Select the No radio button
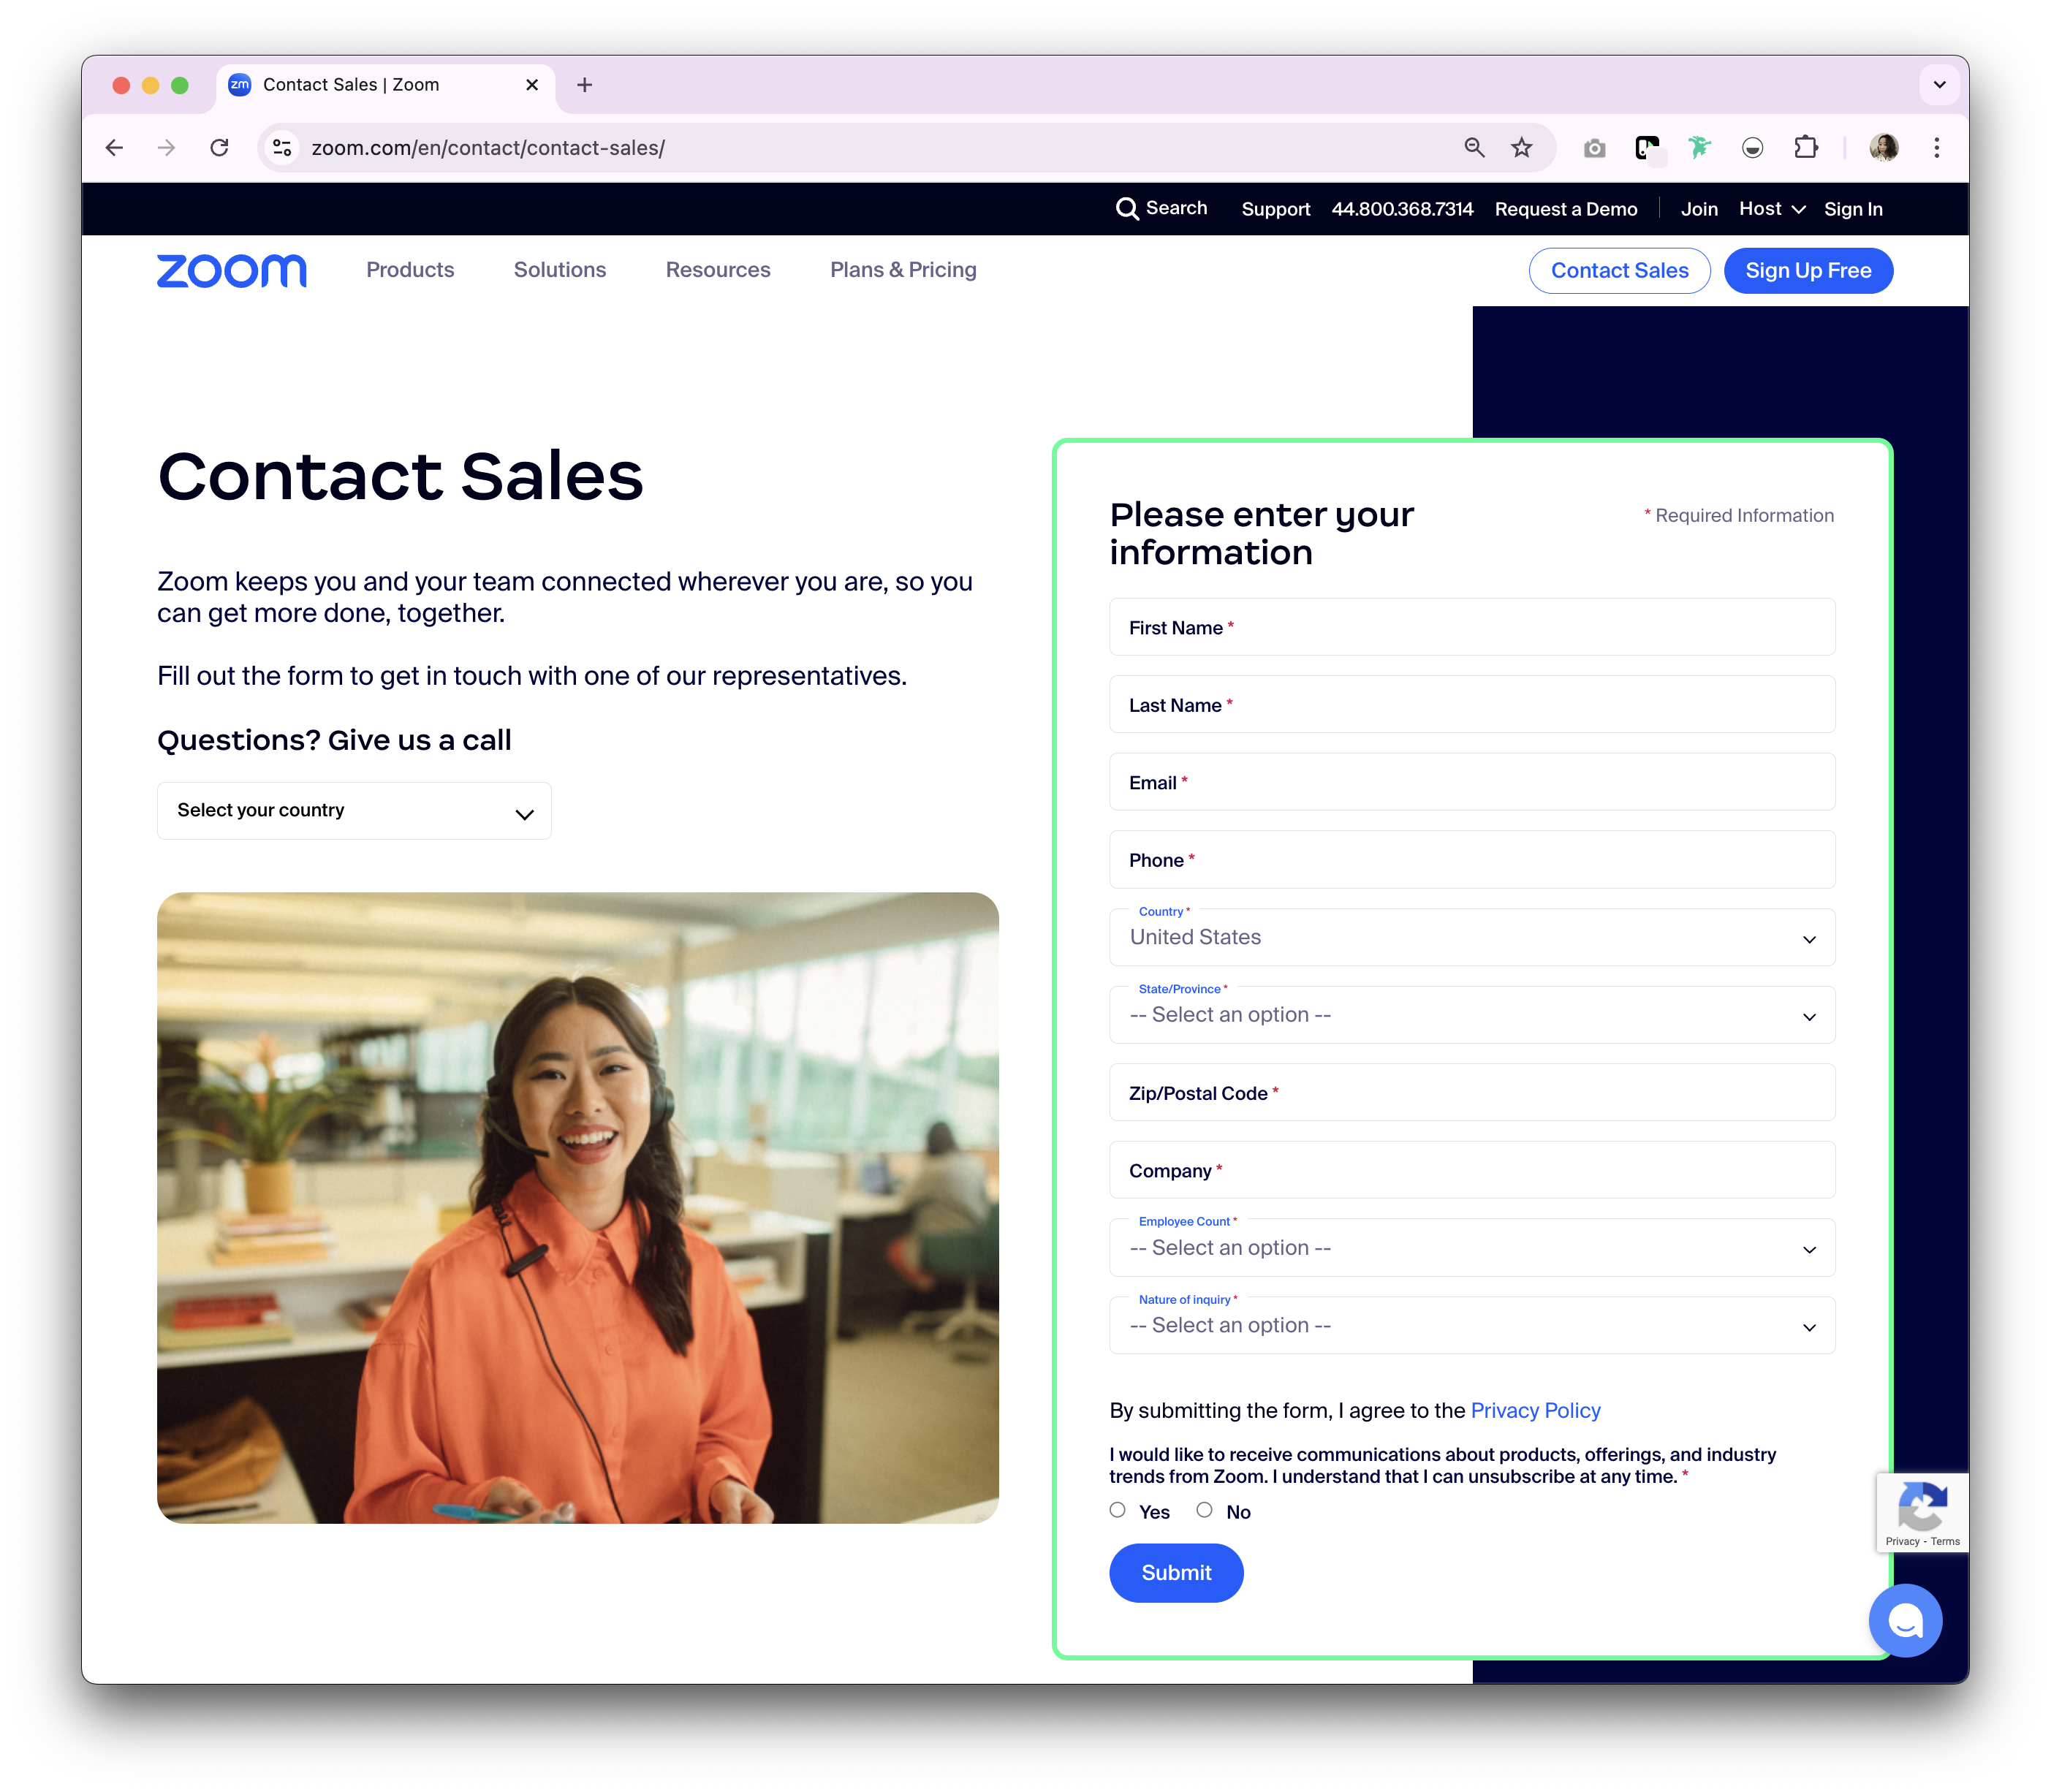2051x1792 pixels. click(x=1204, y=1510)
